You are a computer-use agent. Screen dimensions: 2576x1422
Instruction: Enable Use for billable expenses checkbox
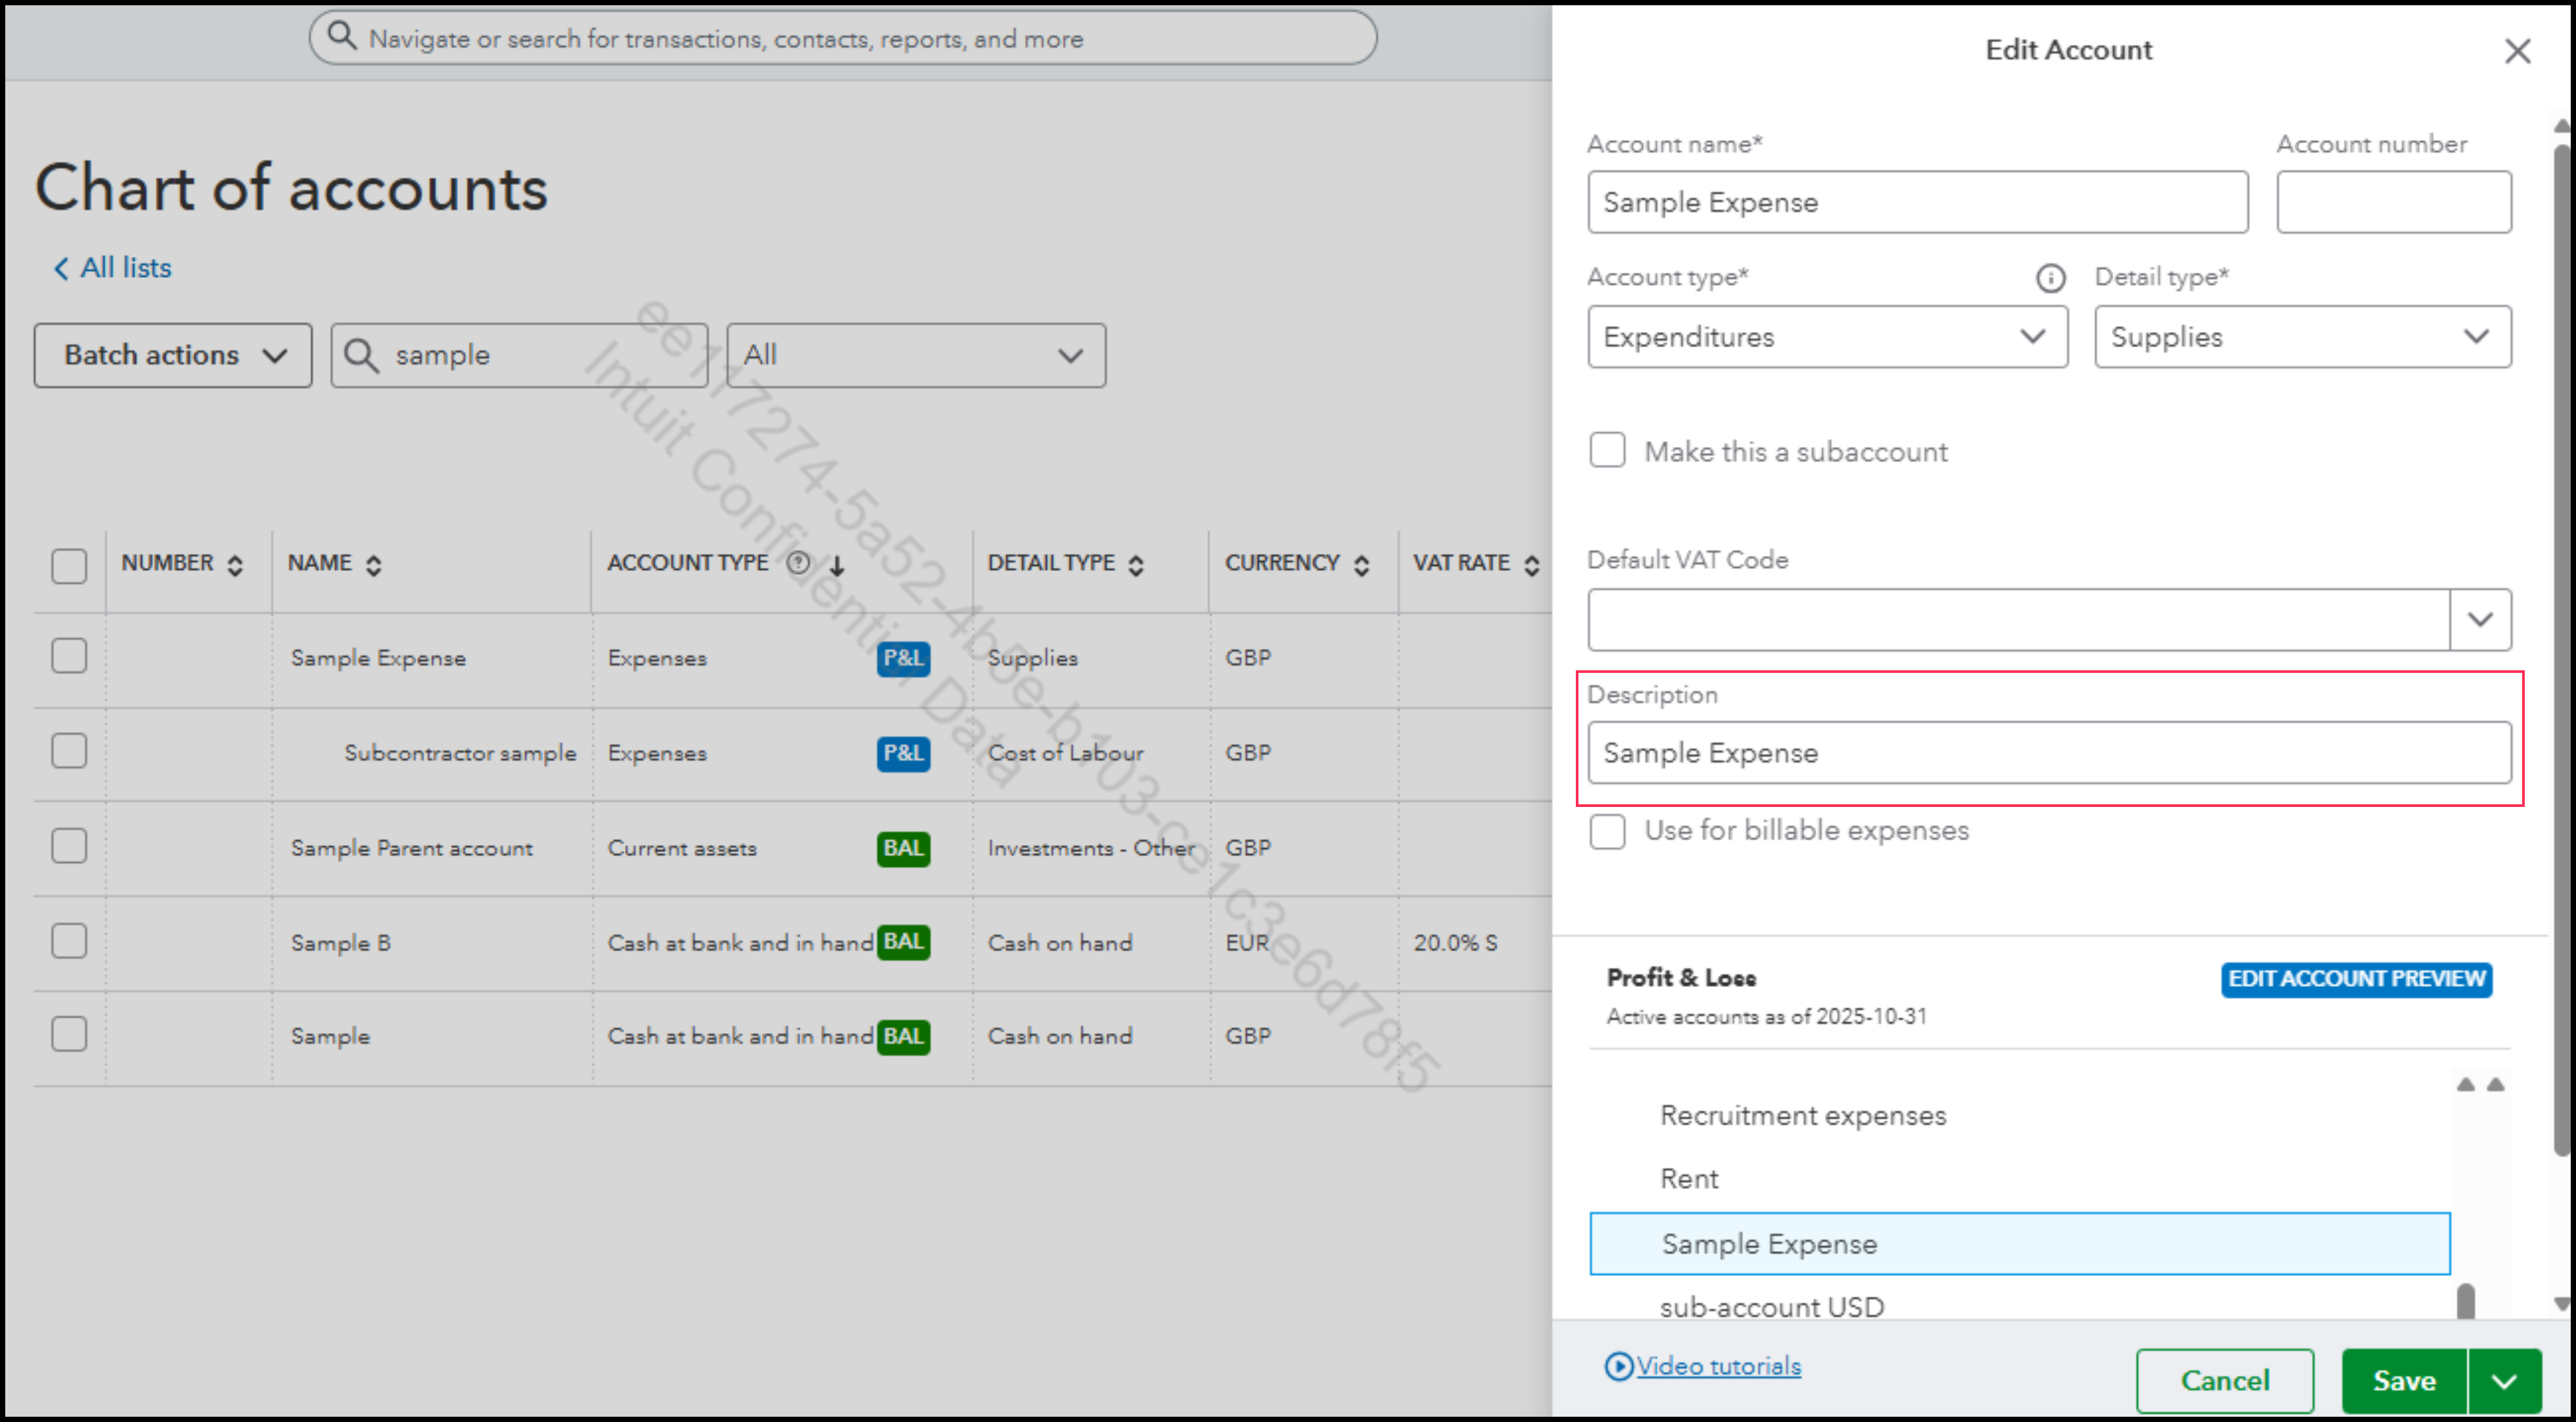(x=1607, y=831)
